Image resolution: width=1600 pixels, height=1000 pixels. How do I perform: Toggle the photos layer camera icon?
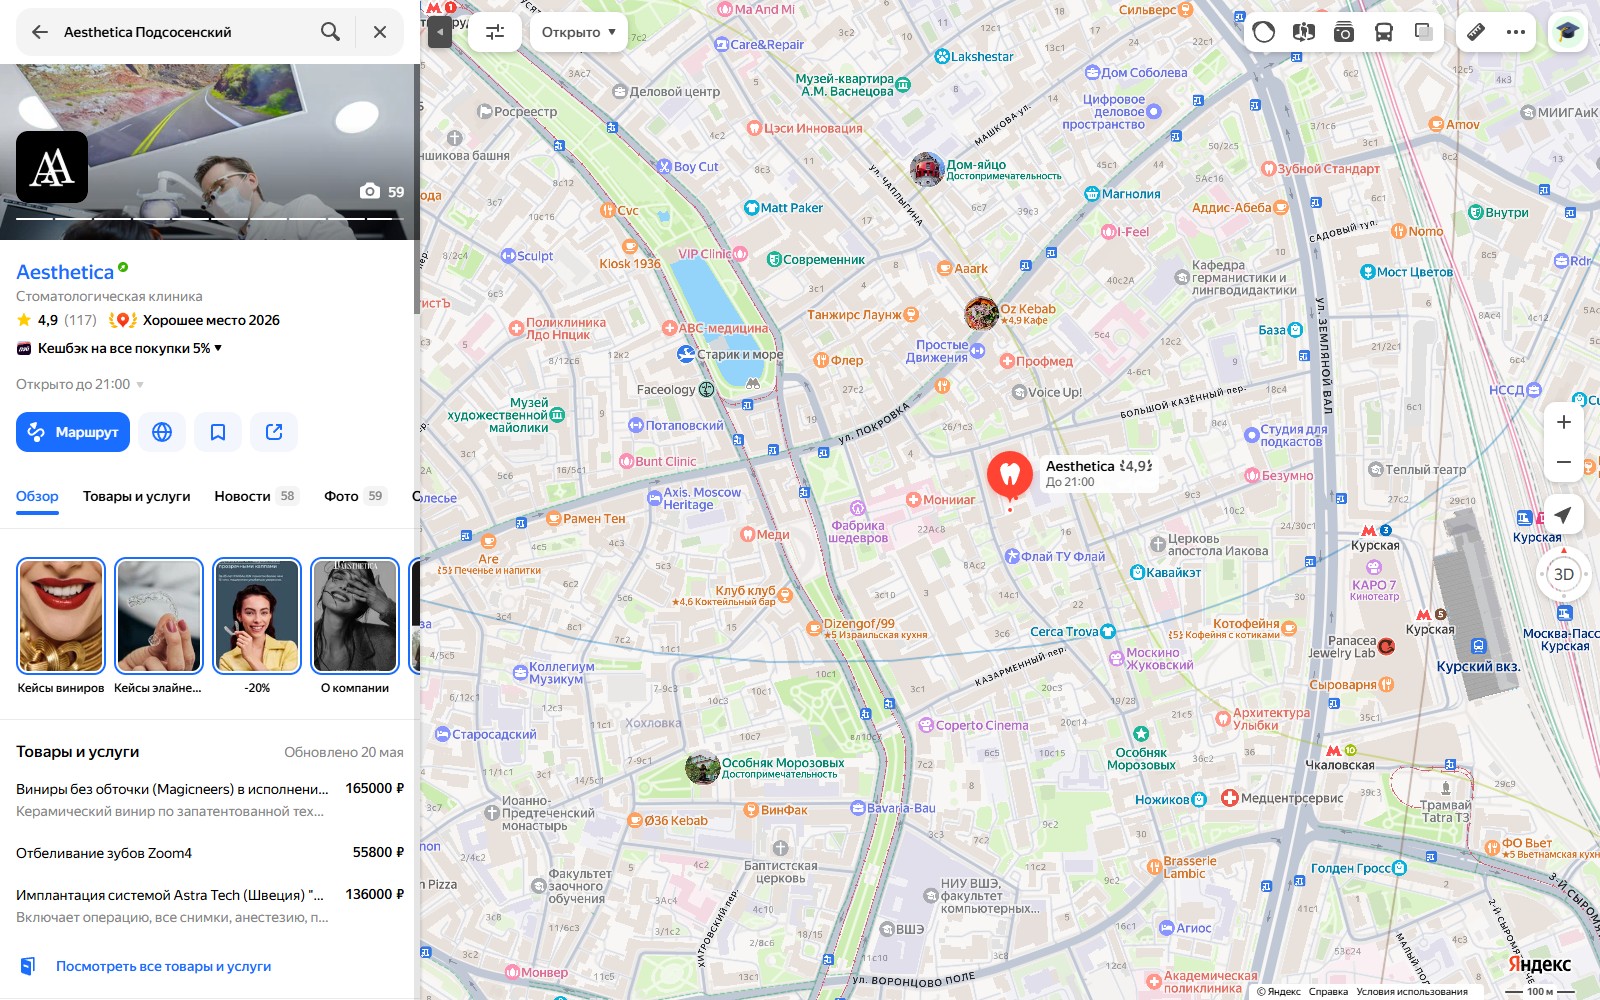pyautogui.click(x=1344, y=32)
